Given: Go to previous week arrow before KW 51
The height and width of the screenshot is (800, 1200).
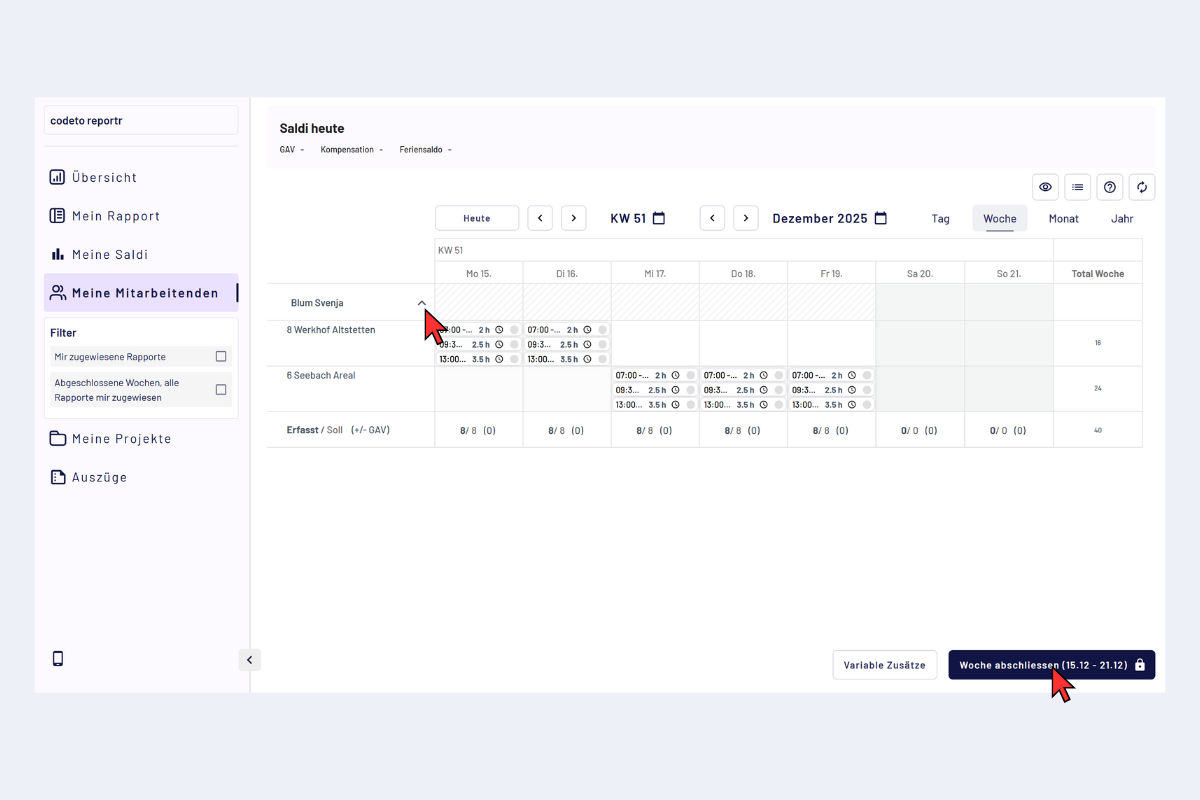Looking at the screenshot, I should coord(540,218).
